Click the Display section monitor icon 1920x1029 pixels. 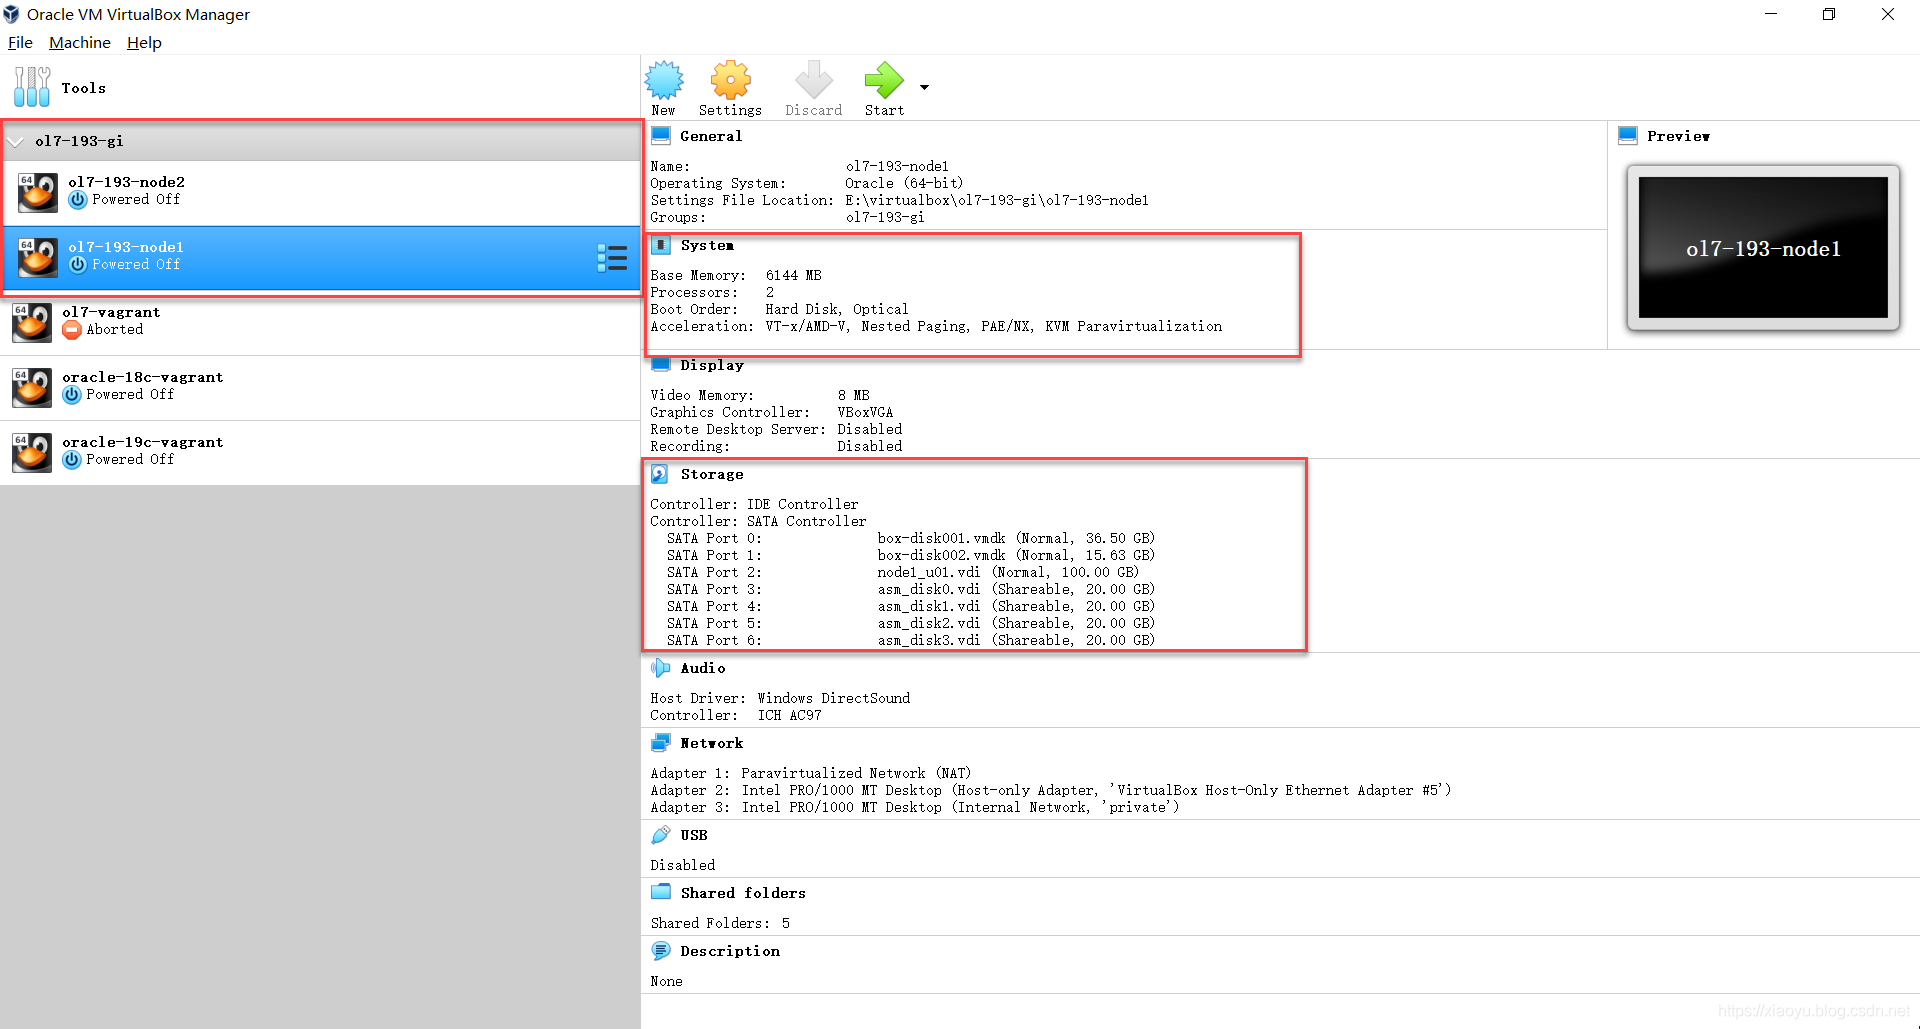tap(661, 365)
